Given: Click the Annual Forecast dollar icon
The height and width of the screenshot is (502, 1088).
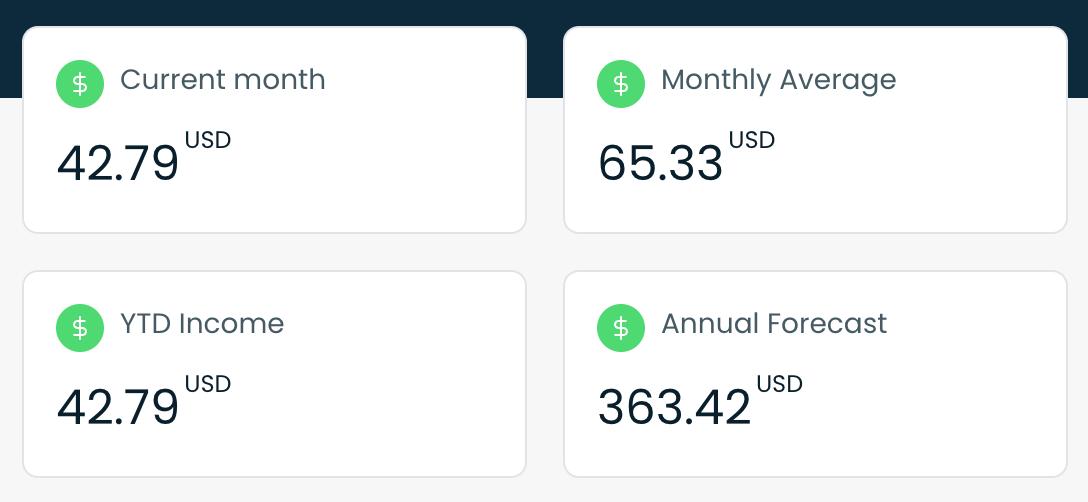Looking at the screenshot, I should click(x=621, y=328).
